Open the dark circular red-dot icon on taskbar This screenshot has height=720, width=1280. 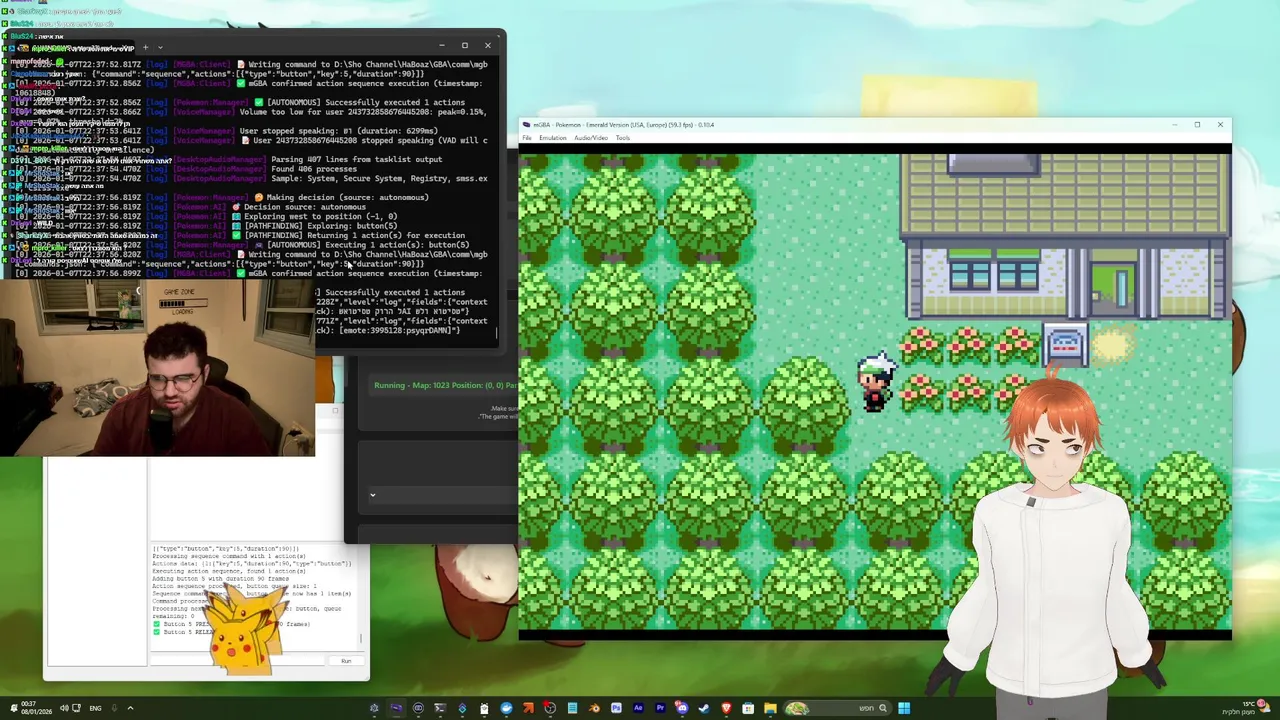tap(549, 708)
